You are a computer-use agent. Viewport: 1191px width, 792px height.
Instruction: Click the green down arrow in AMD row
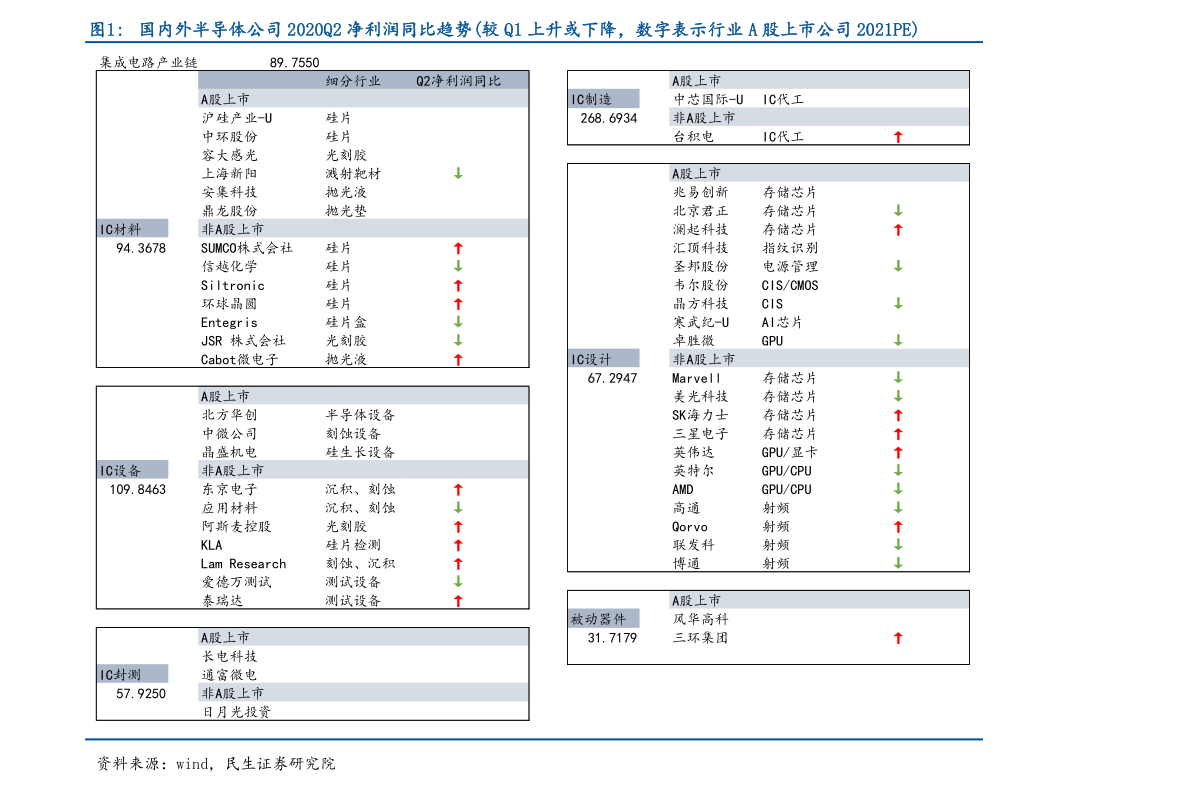[x=898, y=489]
